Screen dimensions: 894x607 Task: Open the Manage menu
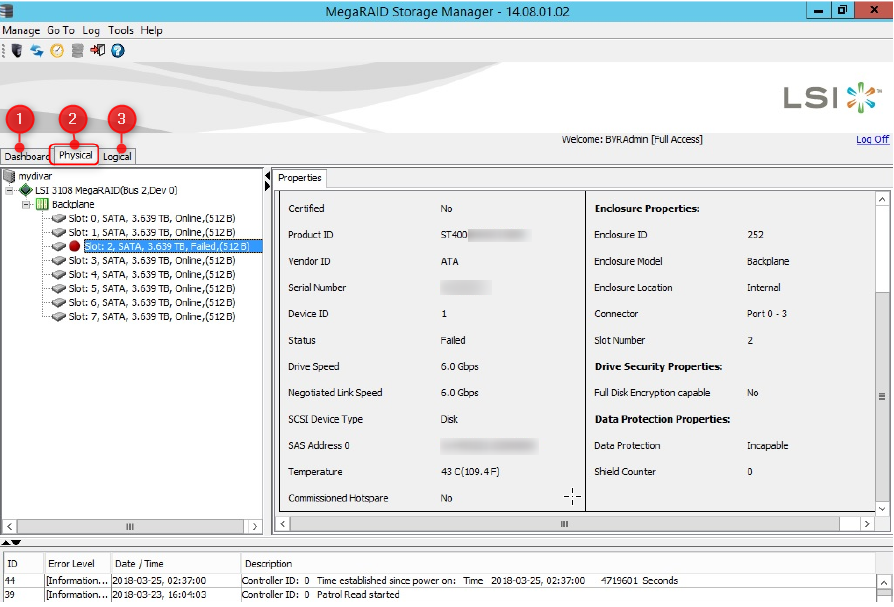point(21,31)
